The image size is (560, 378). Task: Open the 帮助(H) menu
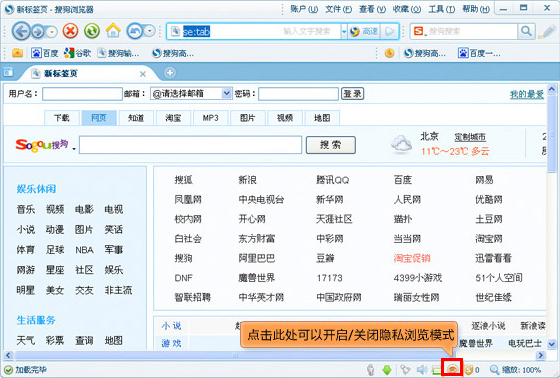[476, 9]
